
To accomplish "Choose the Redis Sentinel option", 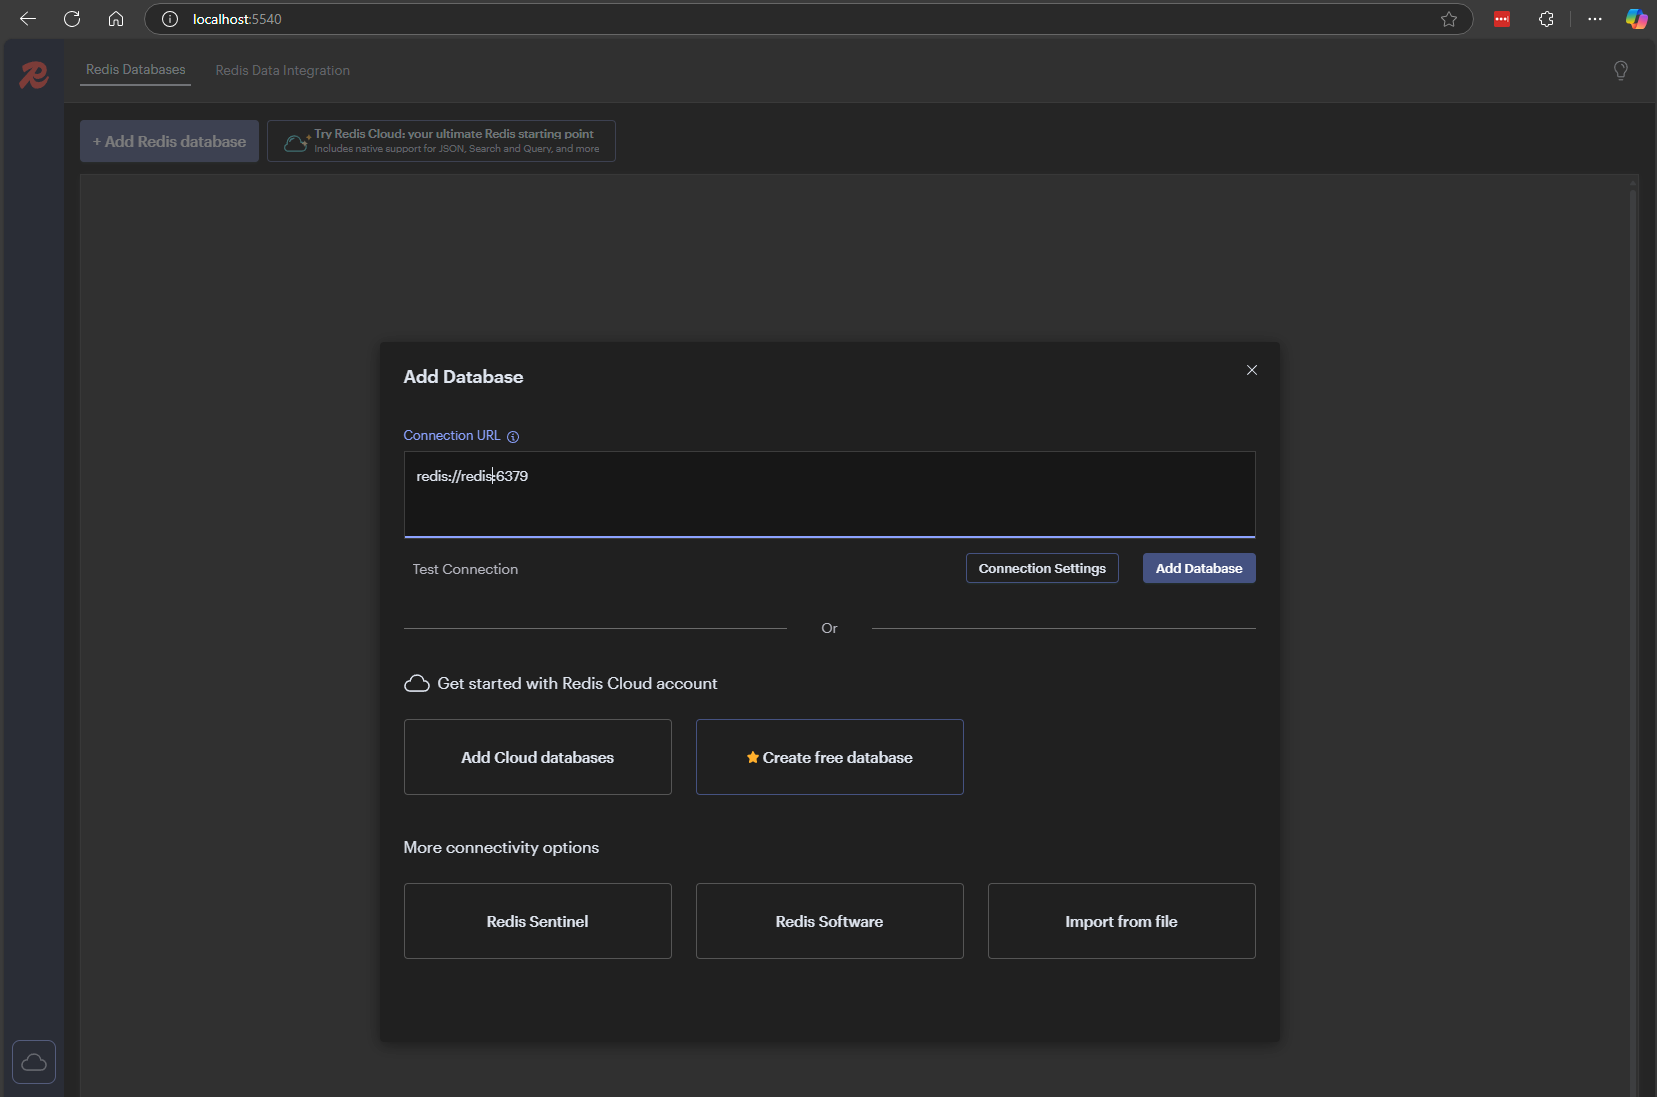I will [538, 921].
